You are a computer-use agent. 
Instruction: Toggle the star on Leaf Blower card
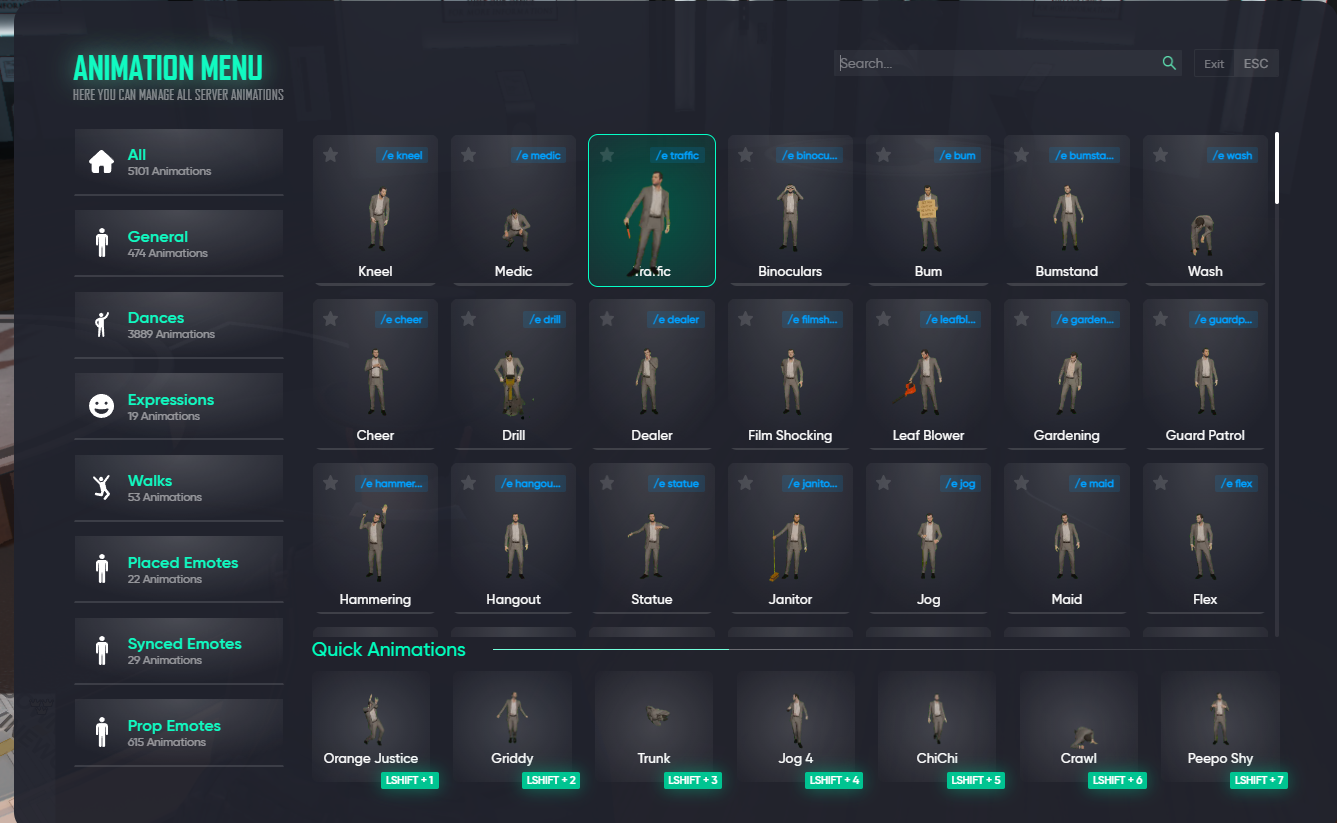click(x=884, y=319)
